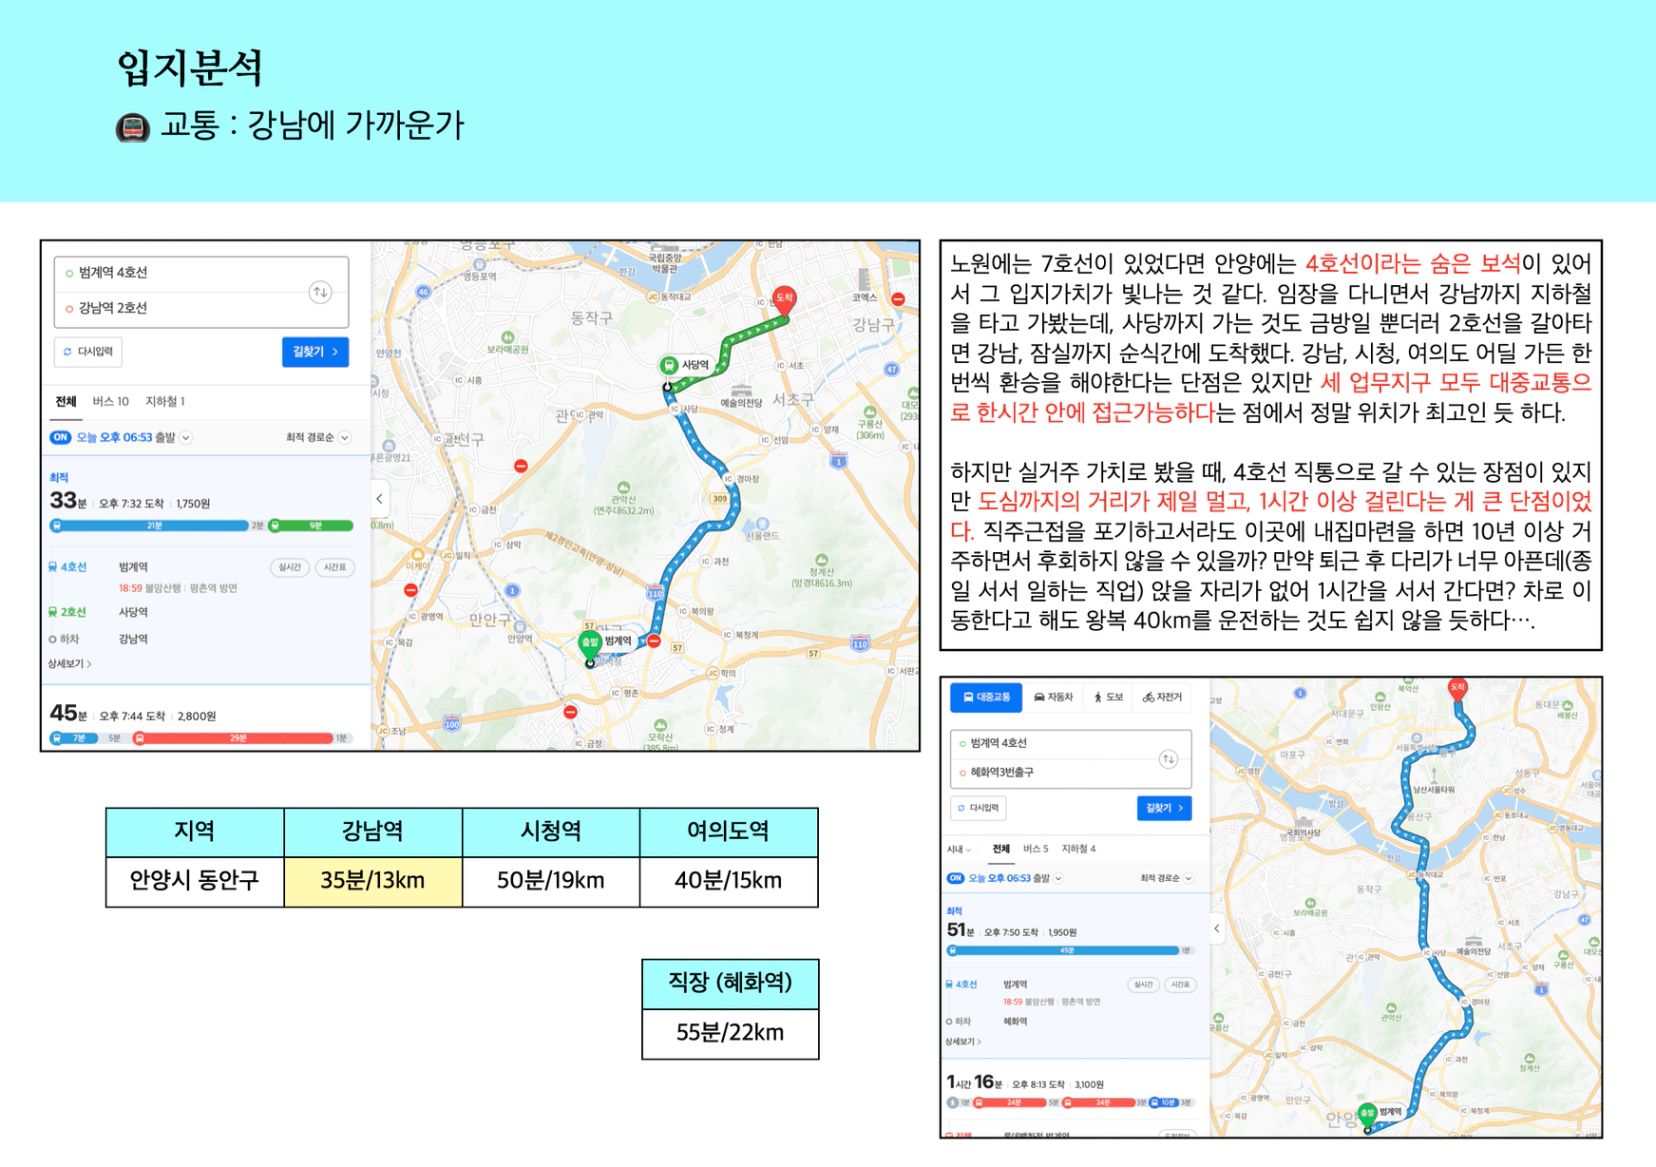The height and width of the screenshot is (1167, 1656).
Task: Toggle the ON departure switch in Hyehwa panel
Action: click(x=955, y=878)
